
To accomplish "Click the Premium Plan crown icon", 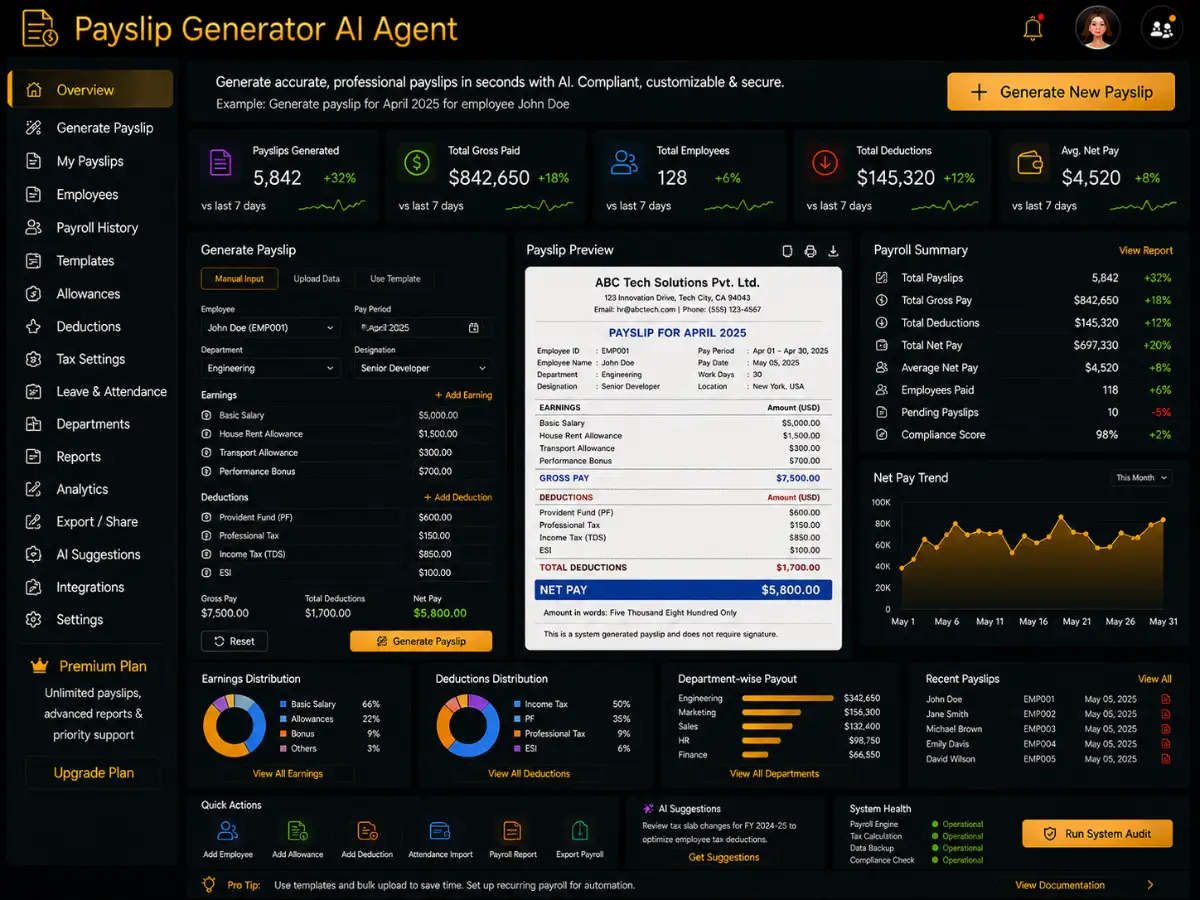I will (40, 666).
